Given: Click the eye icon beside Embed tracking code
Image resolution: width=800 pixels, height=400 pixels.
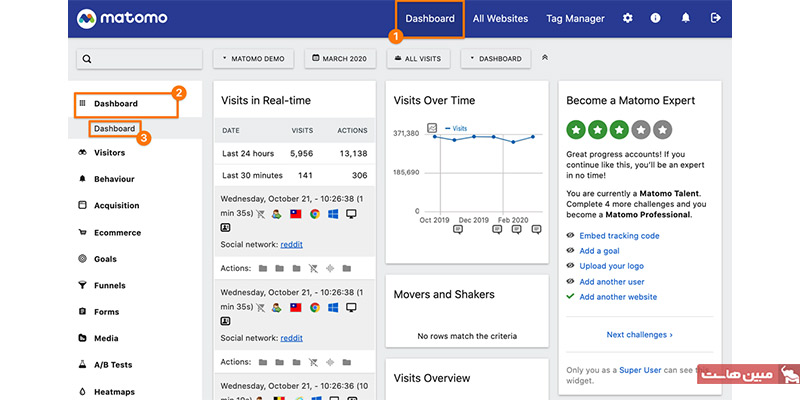Looking at the screenshot, I should pos(570,236).
